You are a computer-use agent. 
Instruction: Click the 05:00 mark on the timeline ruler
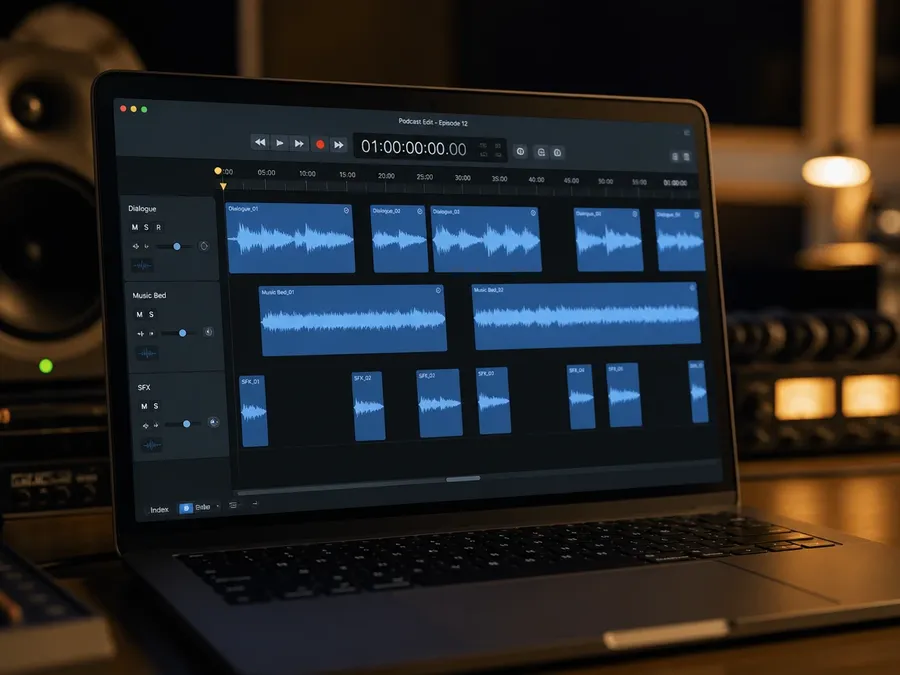[x=266, y=172]
